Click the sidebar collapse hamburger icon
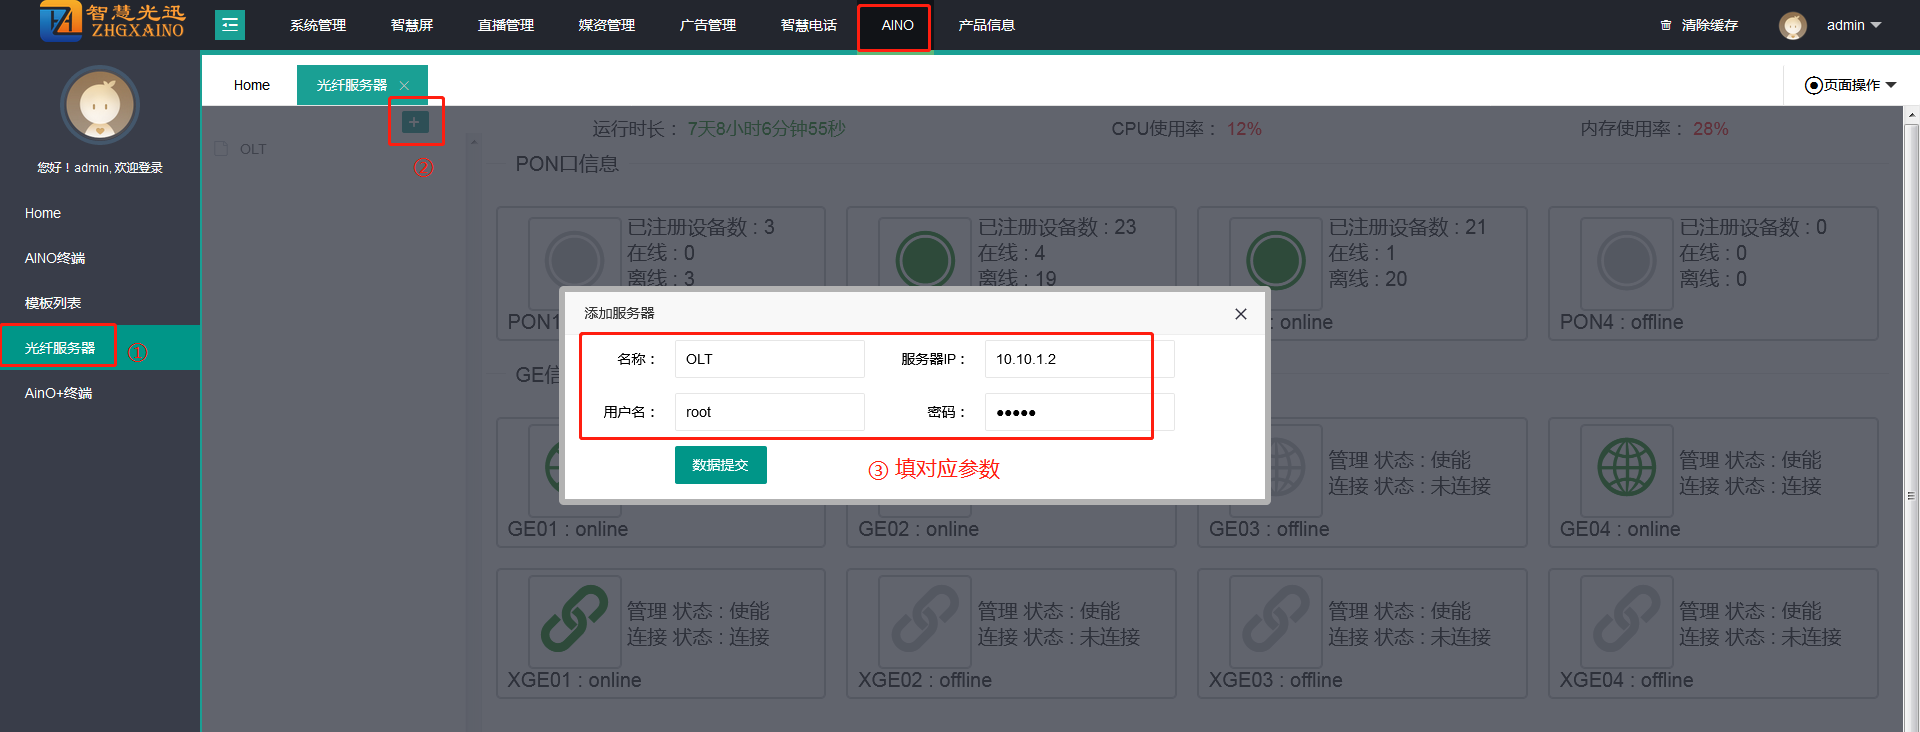 [x=230, y=25]
